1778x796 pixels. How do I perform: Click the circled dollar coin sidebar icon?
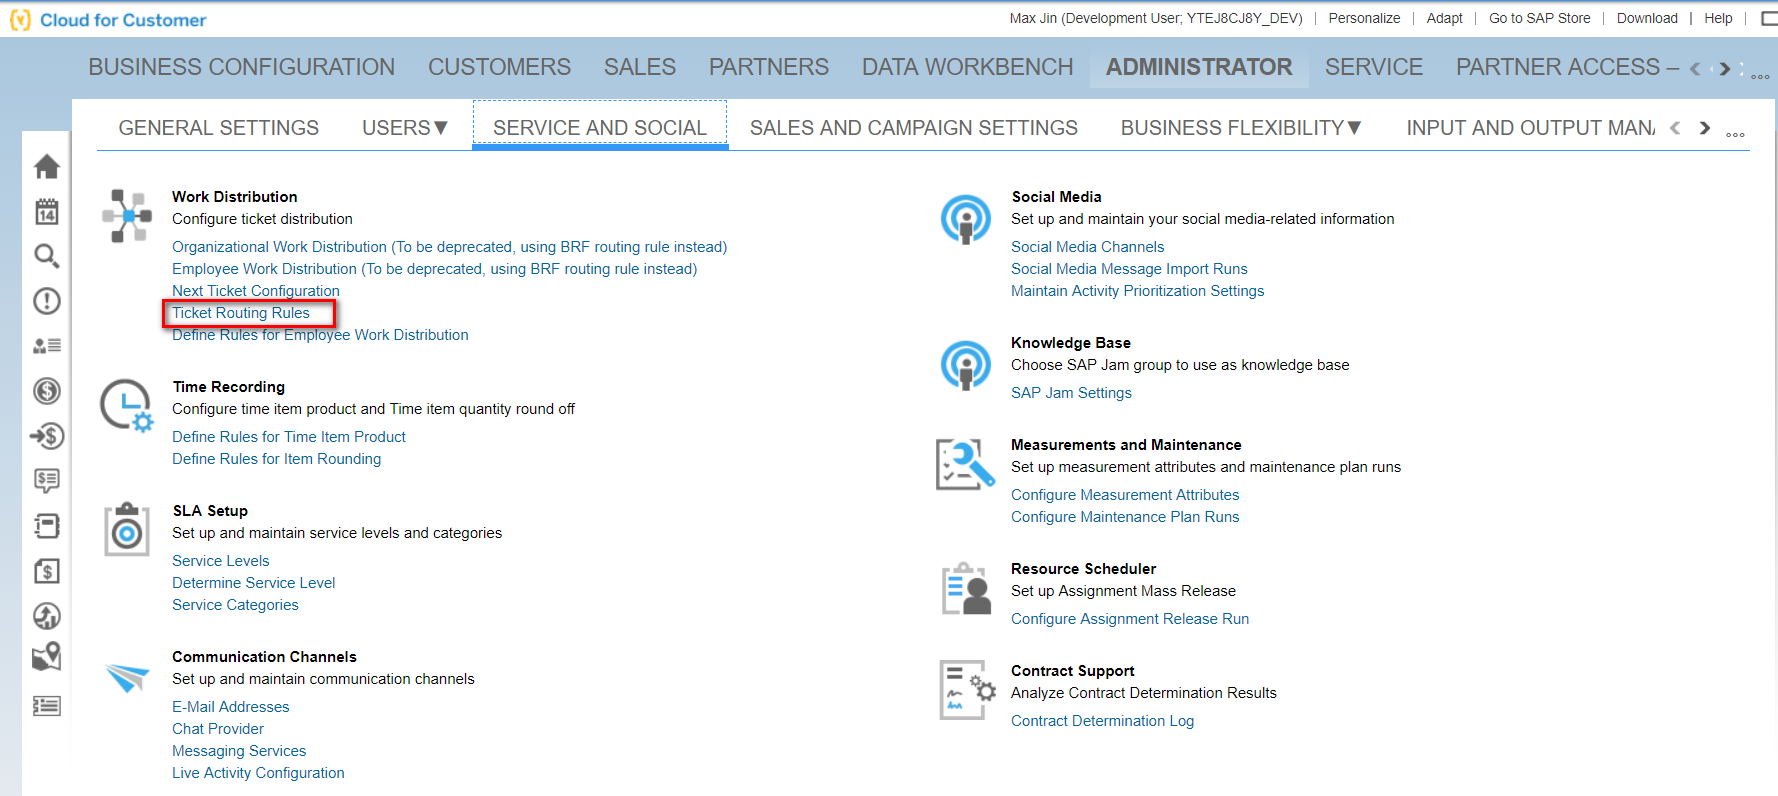point(47,391)
